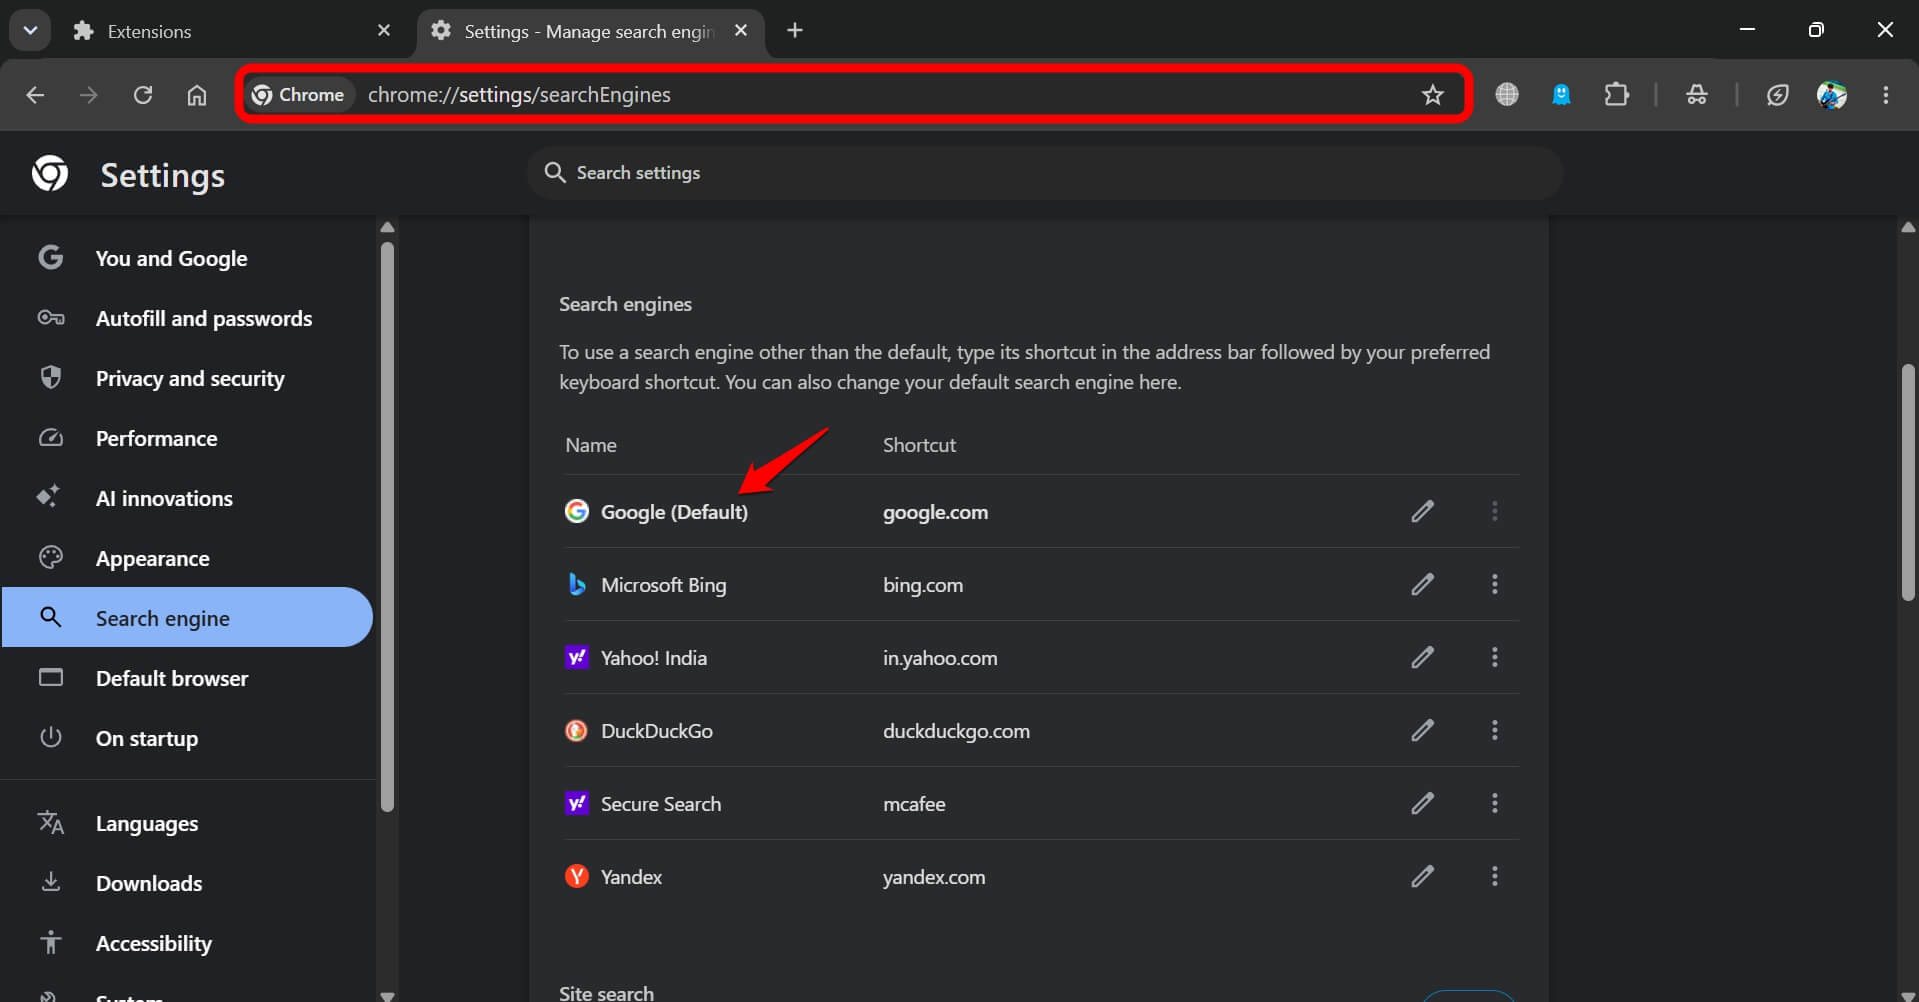Click the main page scrollbar thumb

pos(1908,483)
